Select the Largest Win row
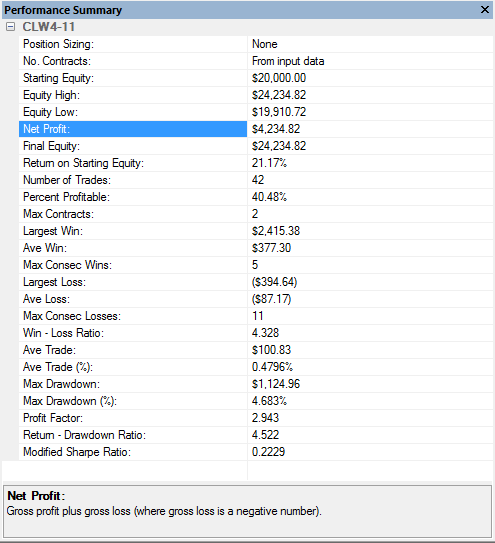This screenshot has width=495, height=543. (256, 231)
